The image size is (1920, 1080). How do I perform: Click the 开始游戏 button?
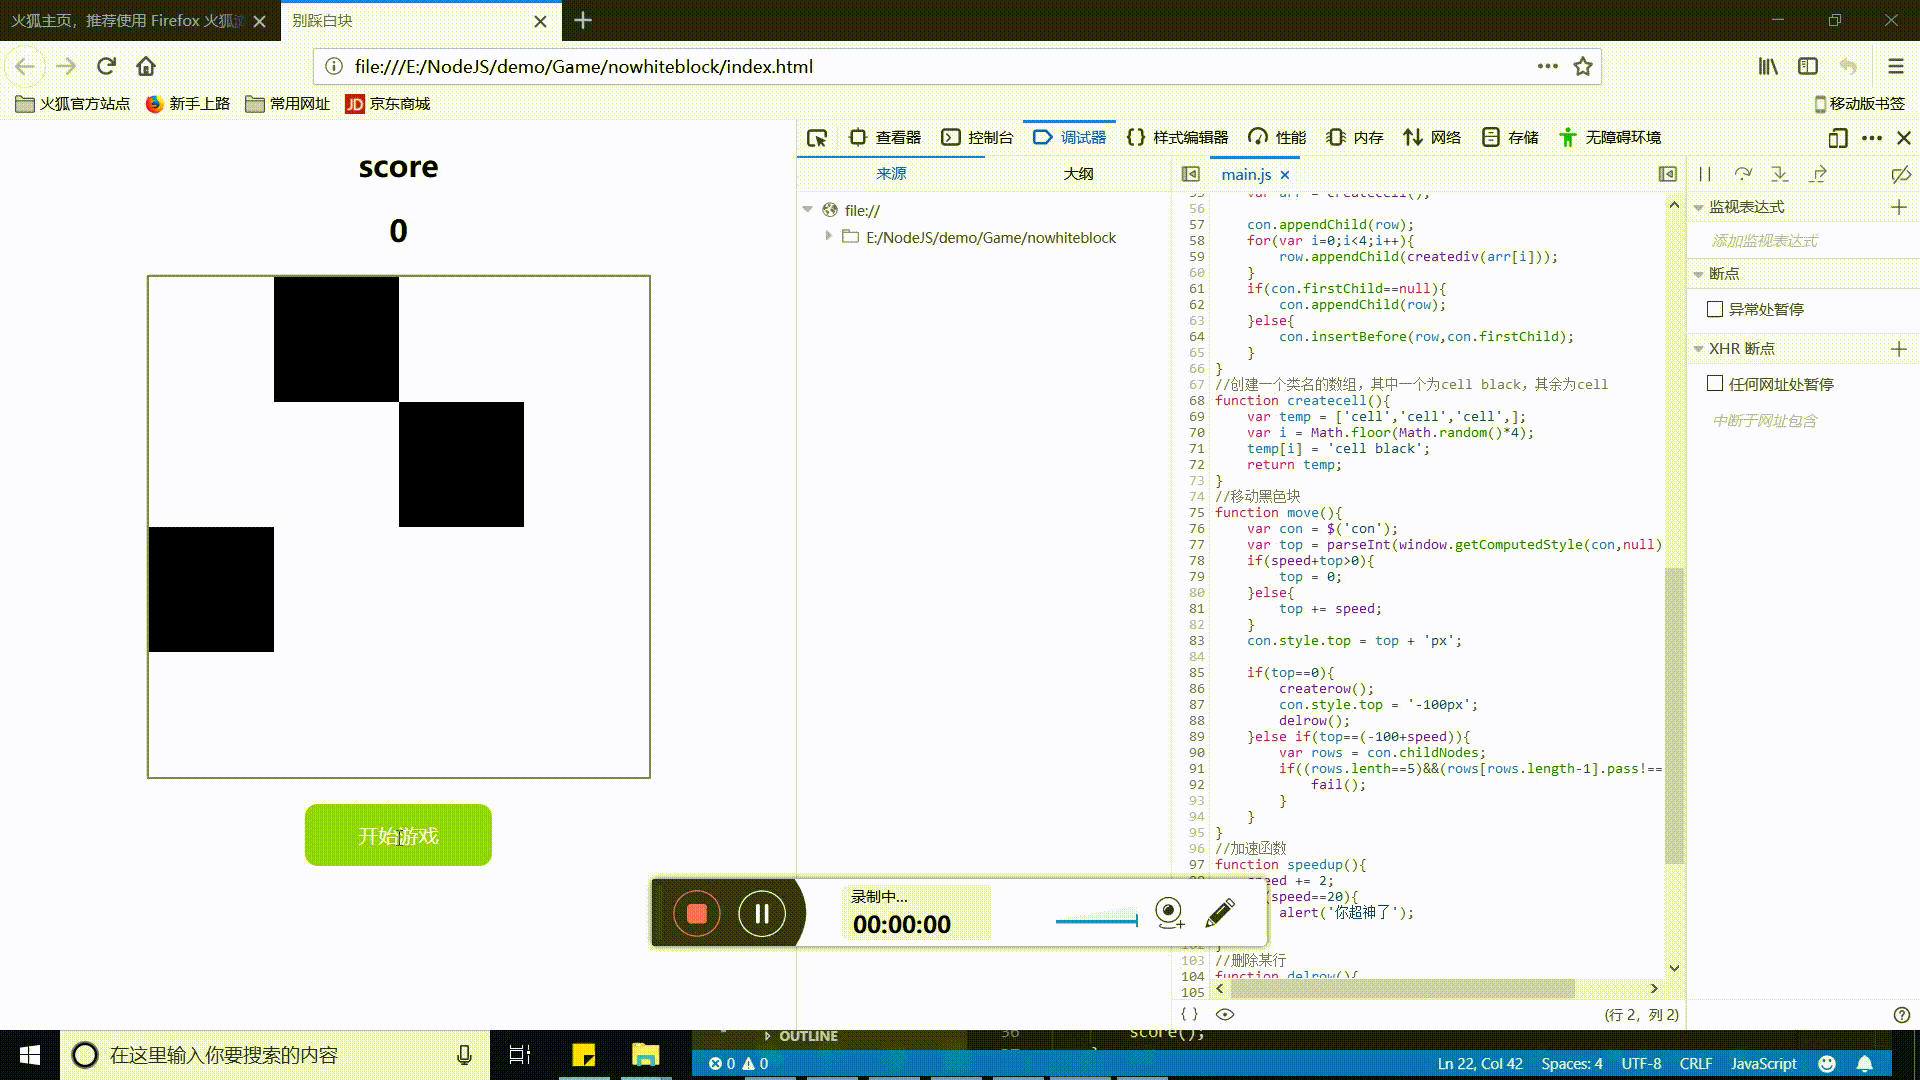398,835
